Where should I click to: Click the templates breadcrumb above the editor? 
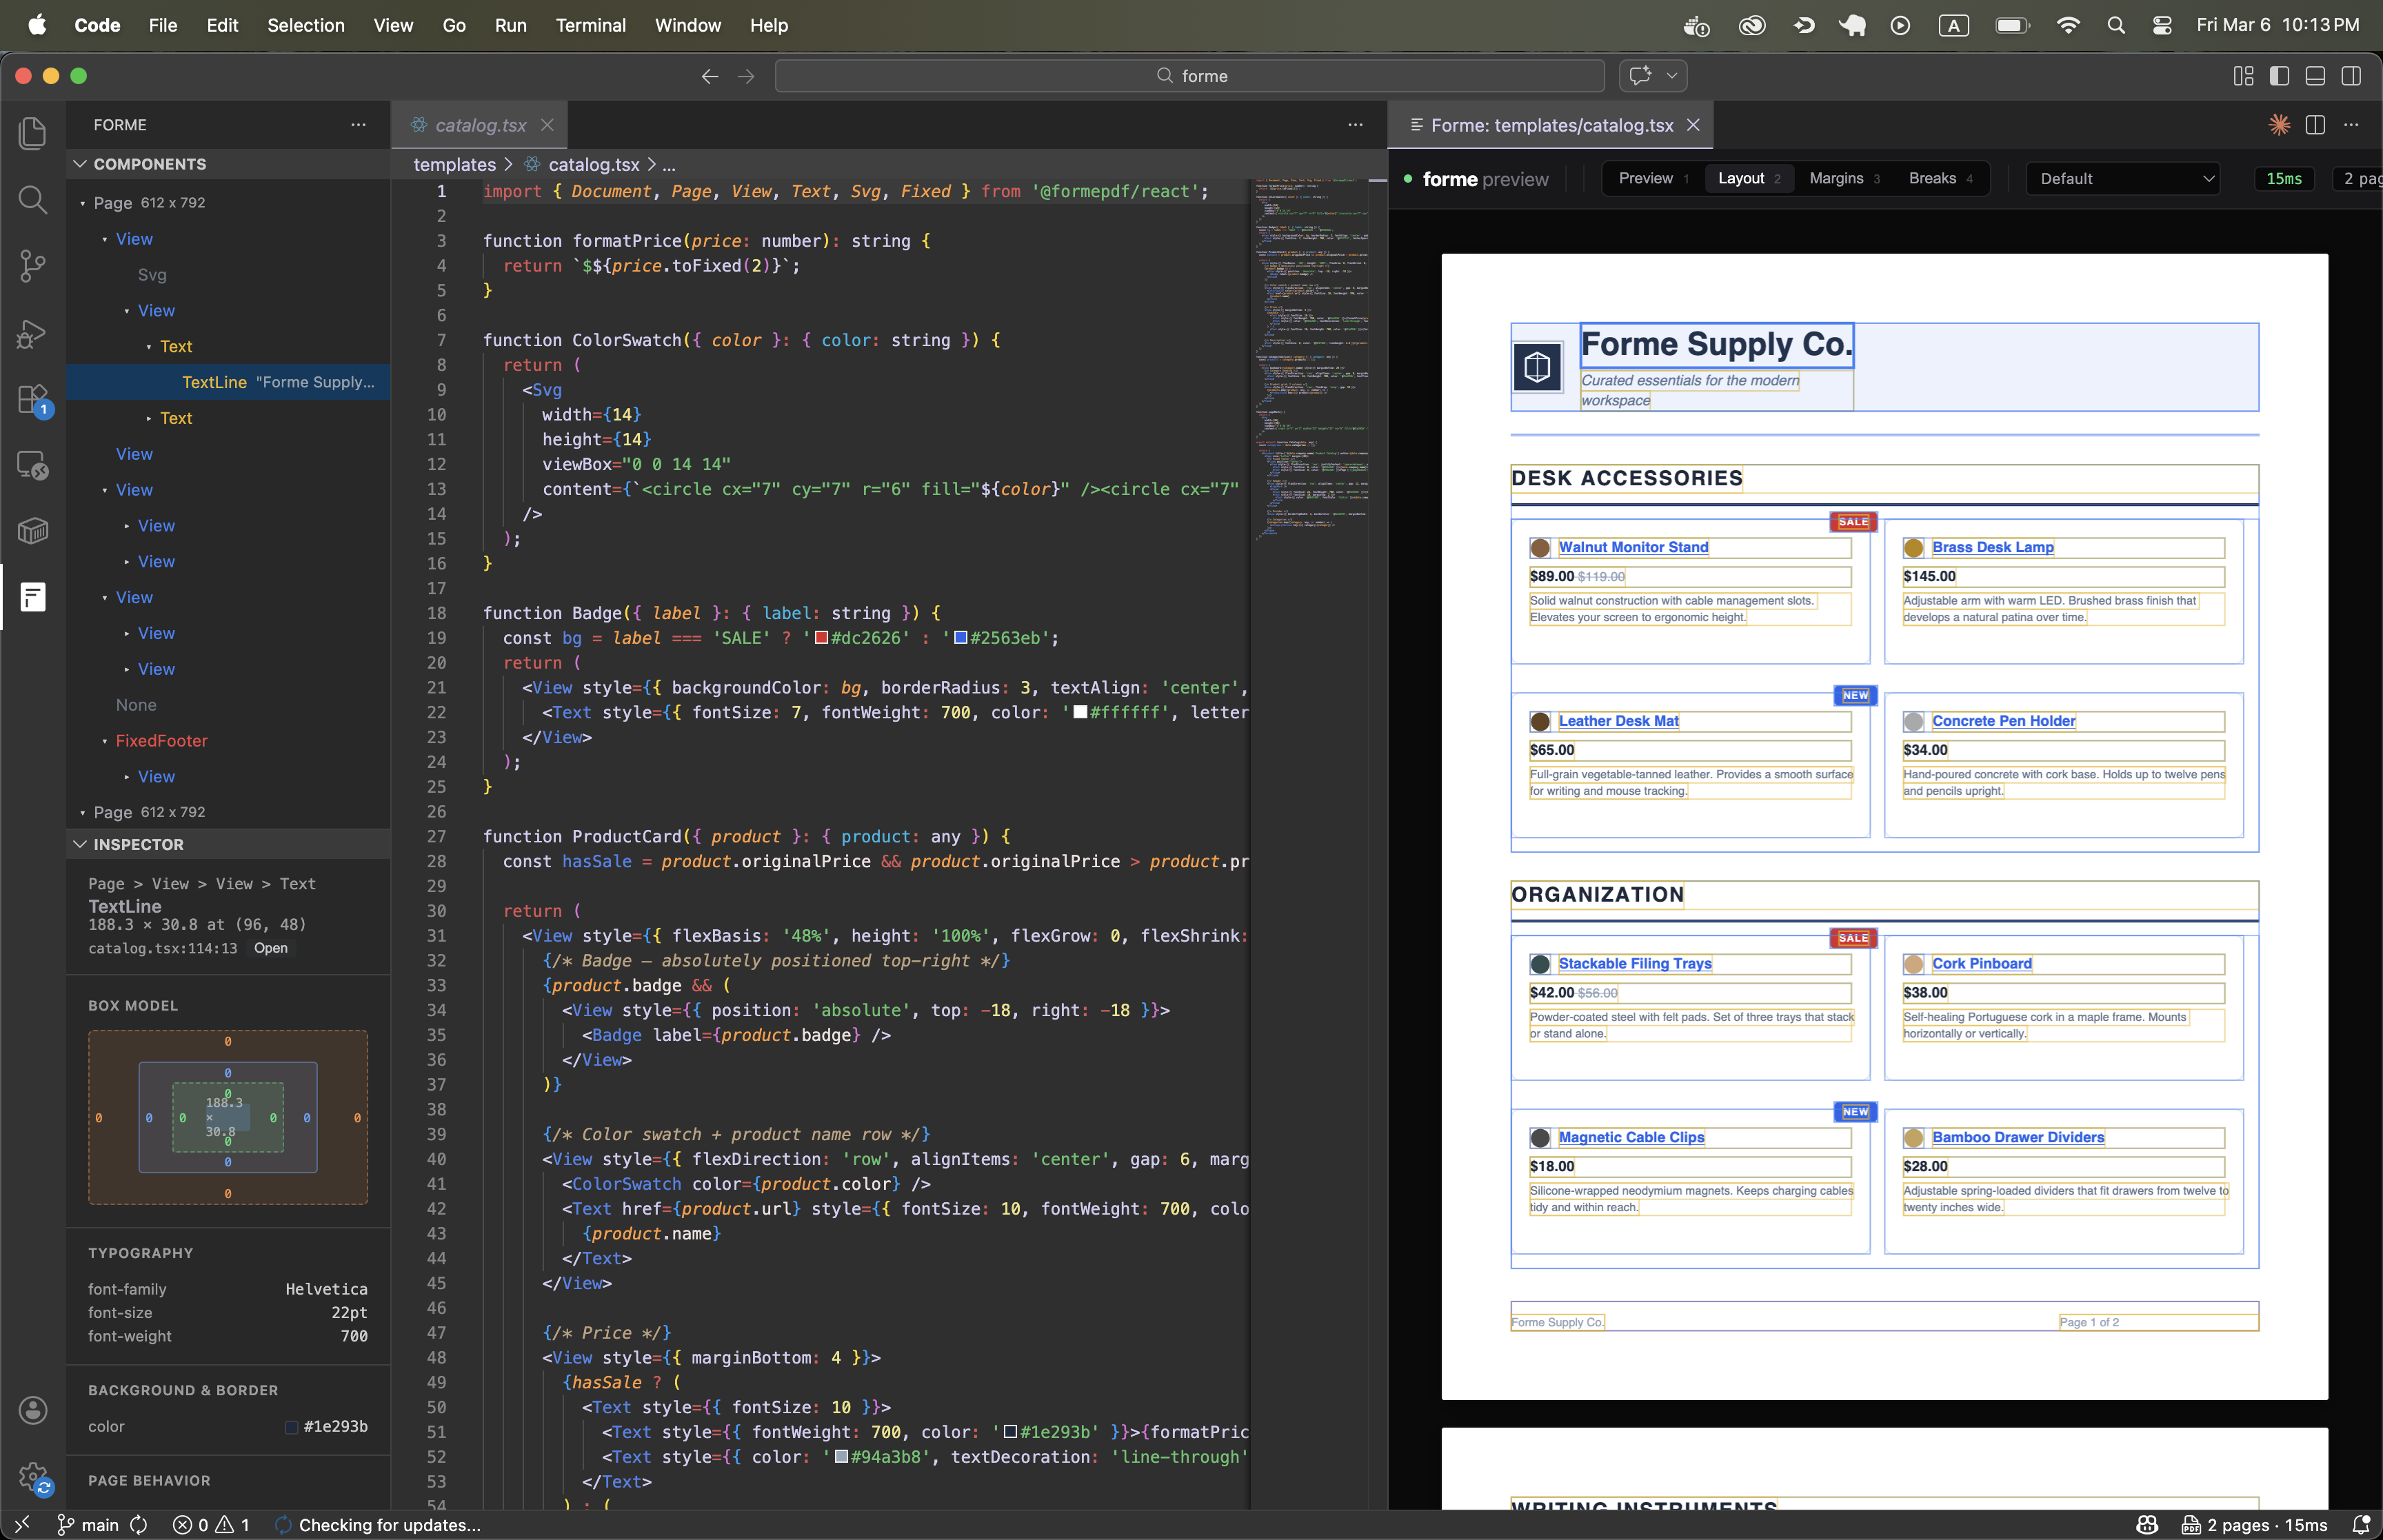453,164
